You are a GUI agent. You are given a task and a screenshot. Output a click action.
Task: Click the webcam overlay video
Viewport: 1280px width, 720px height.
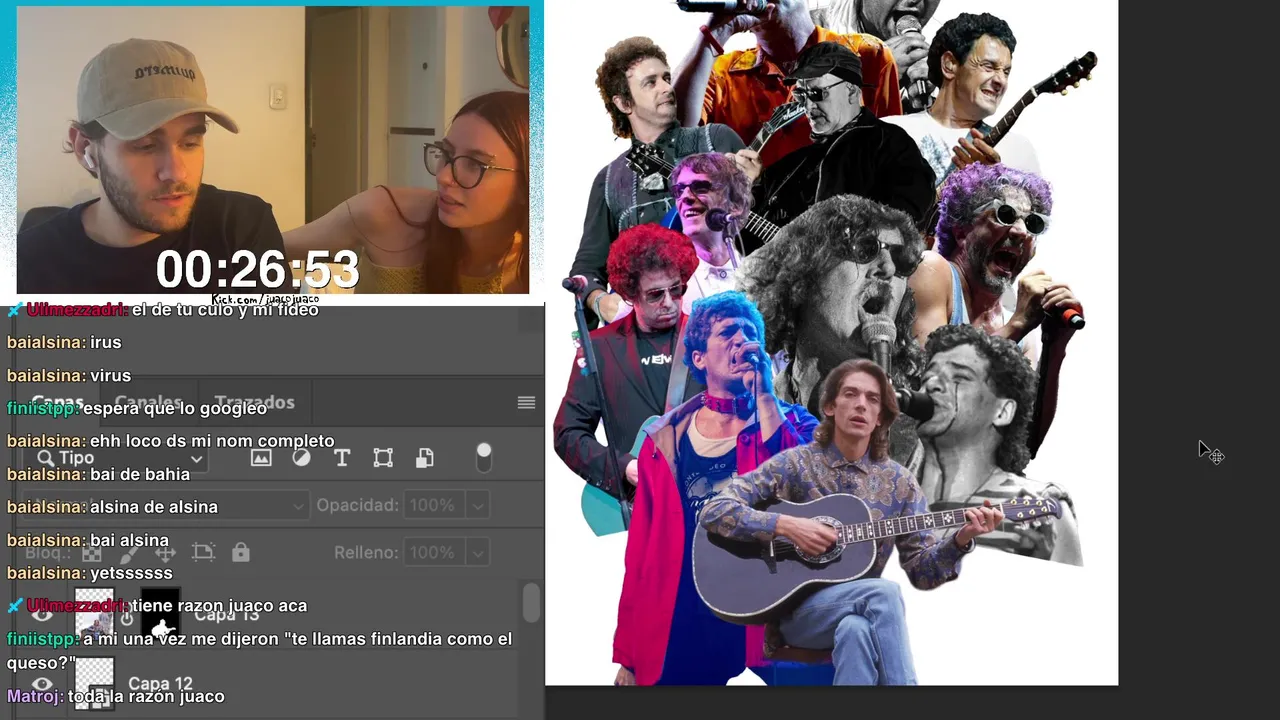coord(272,150)
